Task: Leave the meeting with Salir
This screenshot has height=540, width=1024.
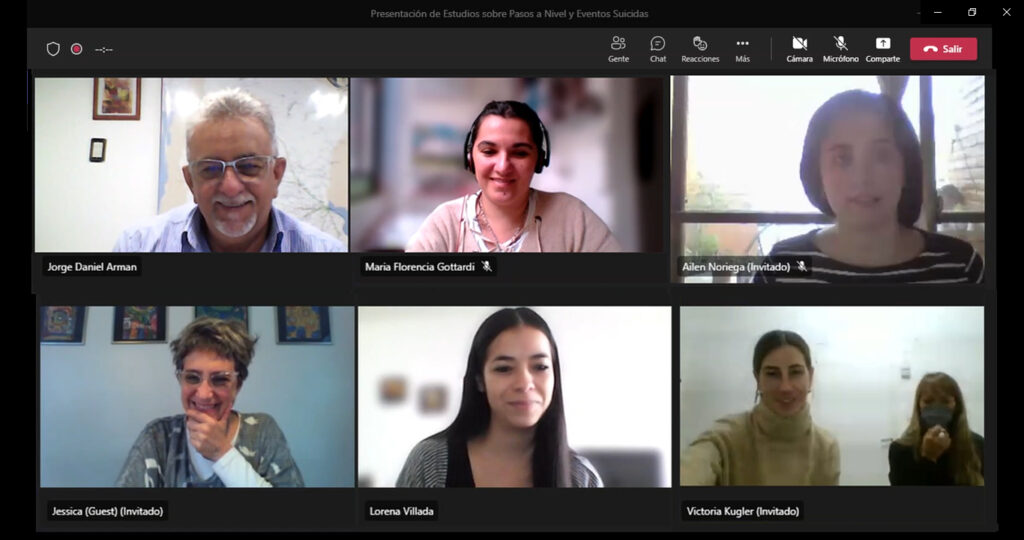Action: pyautogui.click(x=944, y=49)
